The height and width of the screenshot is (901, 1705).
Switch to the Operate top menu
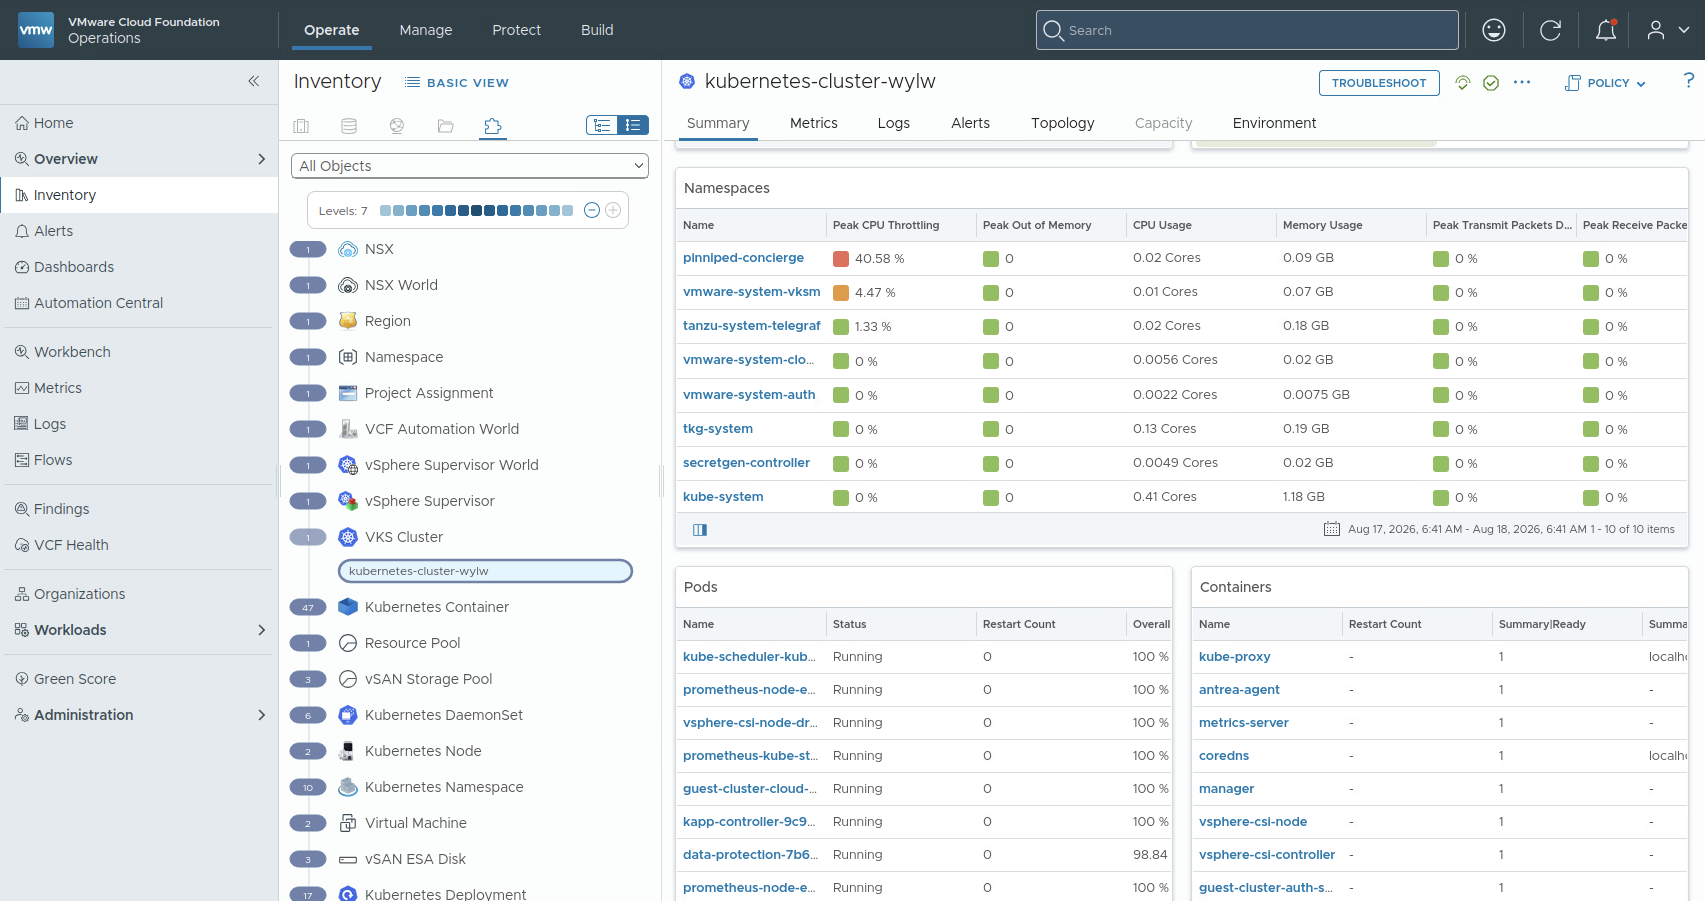332,30
